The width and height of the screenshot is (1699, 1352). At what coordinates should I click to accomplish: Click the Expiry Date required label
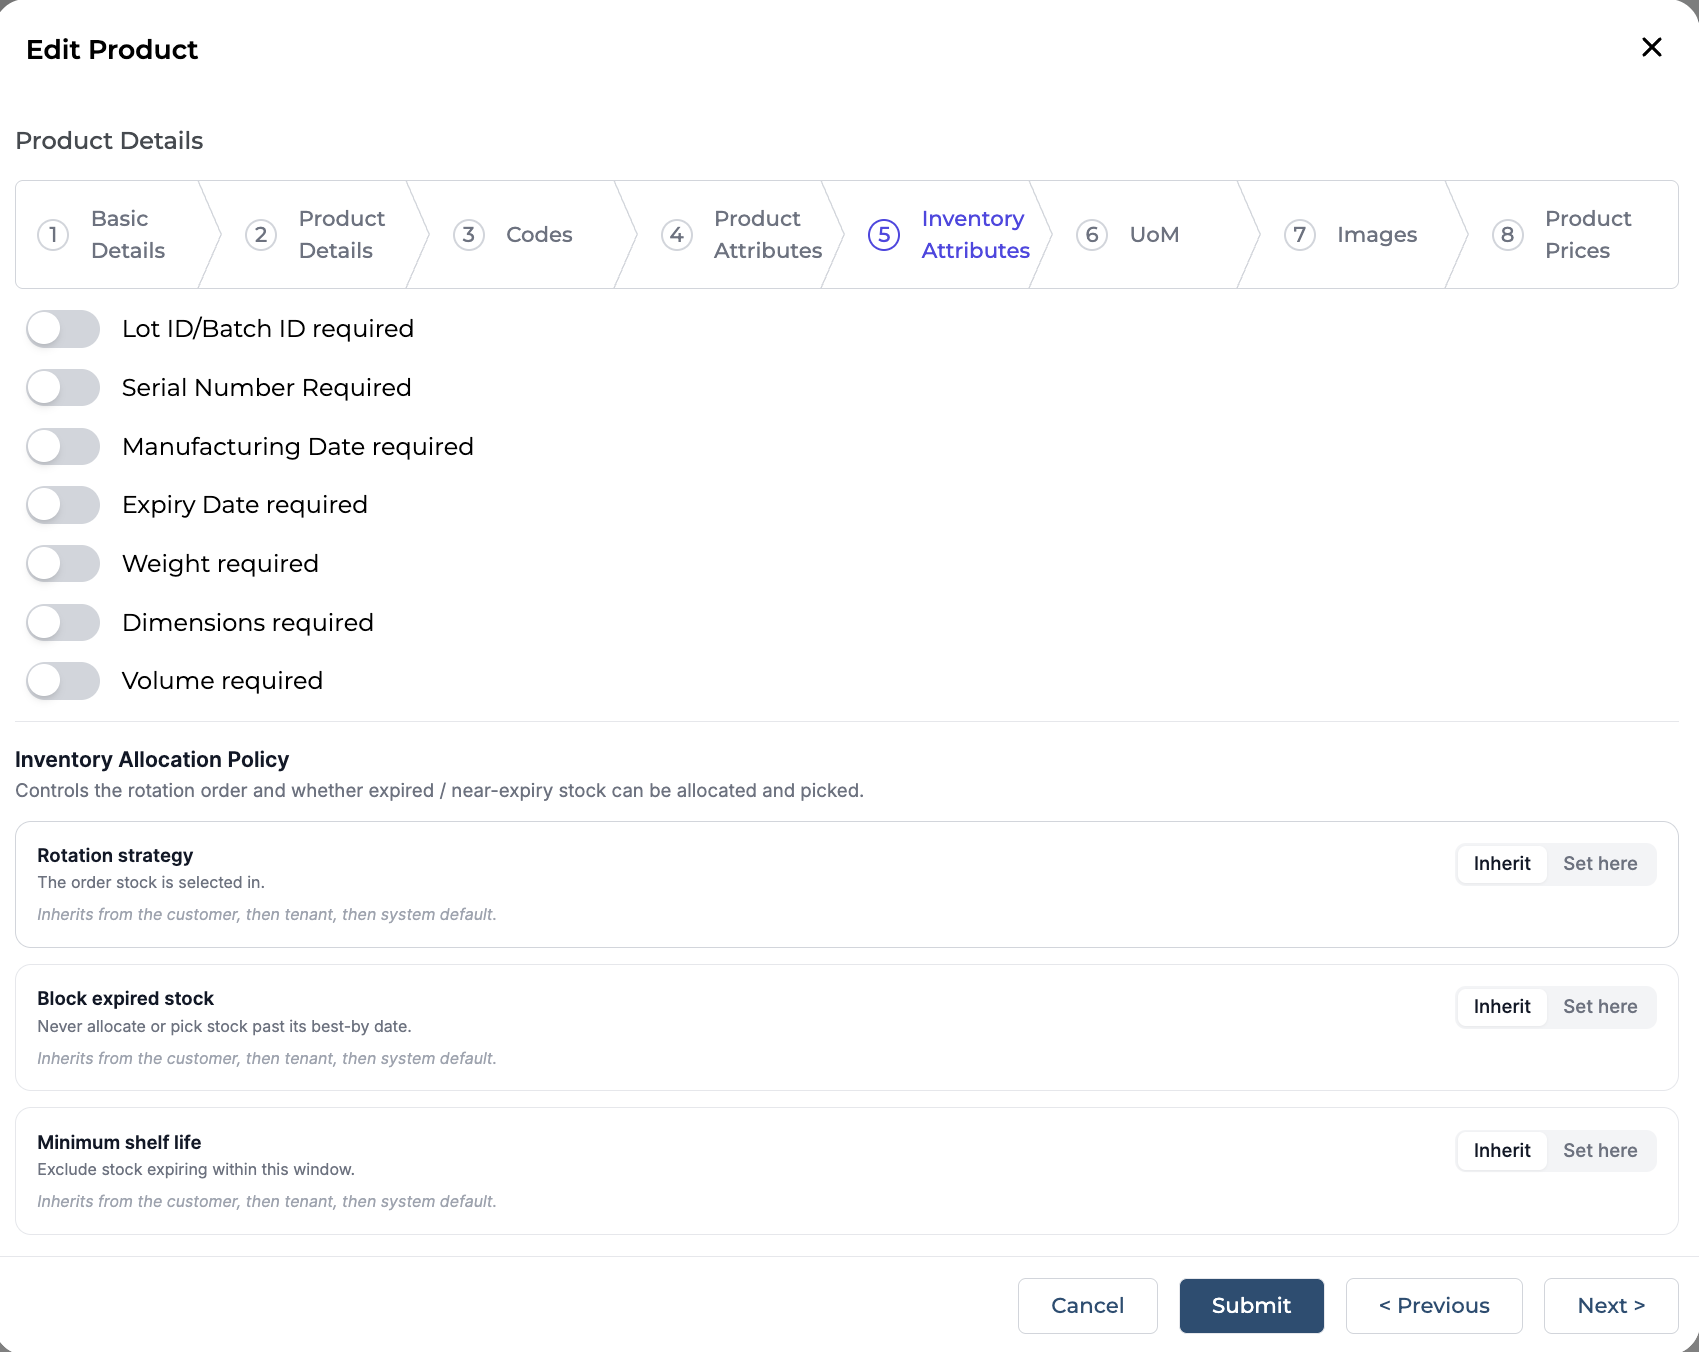tap(245, 505)
